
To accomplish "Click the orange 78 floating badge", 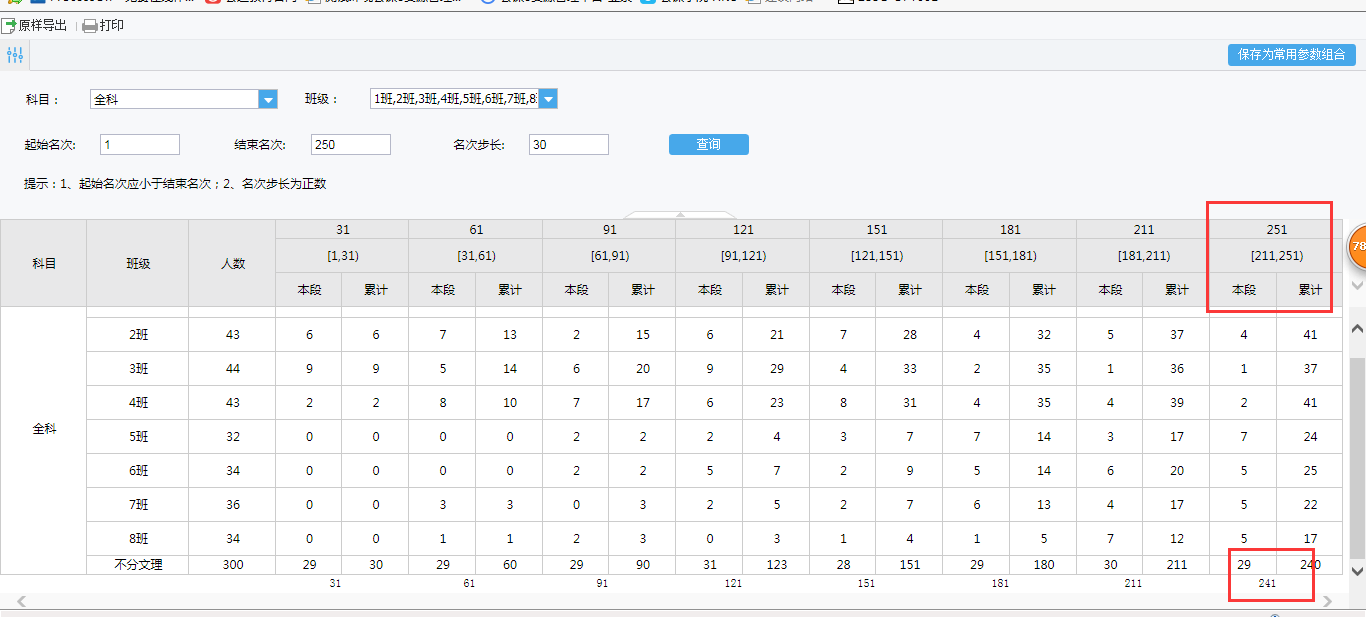I will pyautogui.click(x=1357, y=246).
